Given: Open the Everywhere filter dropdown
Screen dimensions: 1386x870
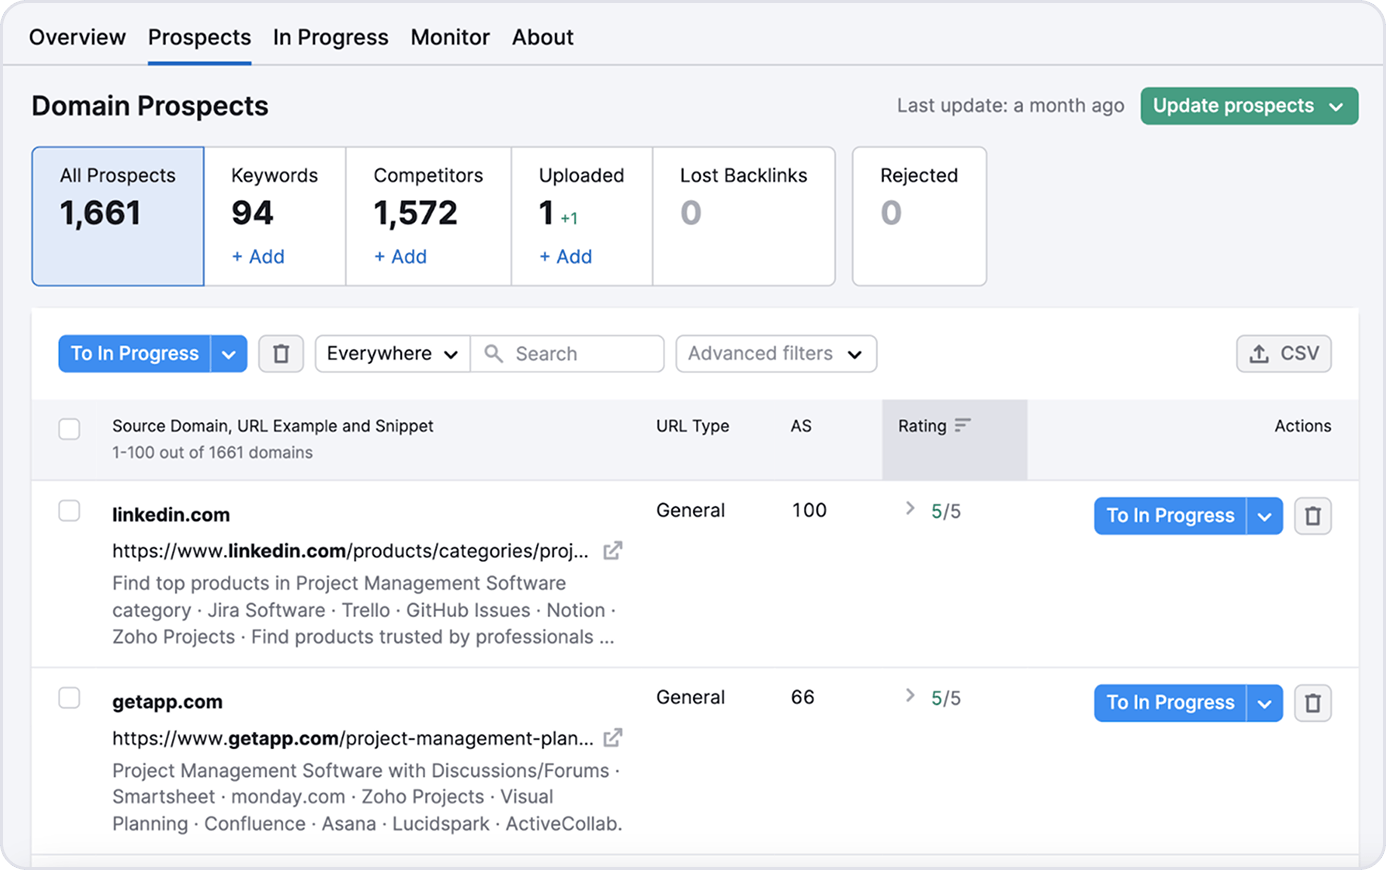Looking at the screenshot, I should coord(392,353).
